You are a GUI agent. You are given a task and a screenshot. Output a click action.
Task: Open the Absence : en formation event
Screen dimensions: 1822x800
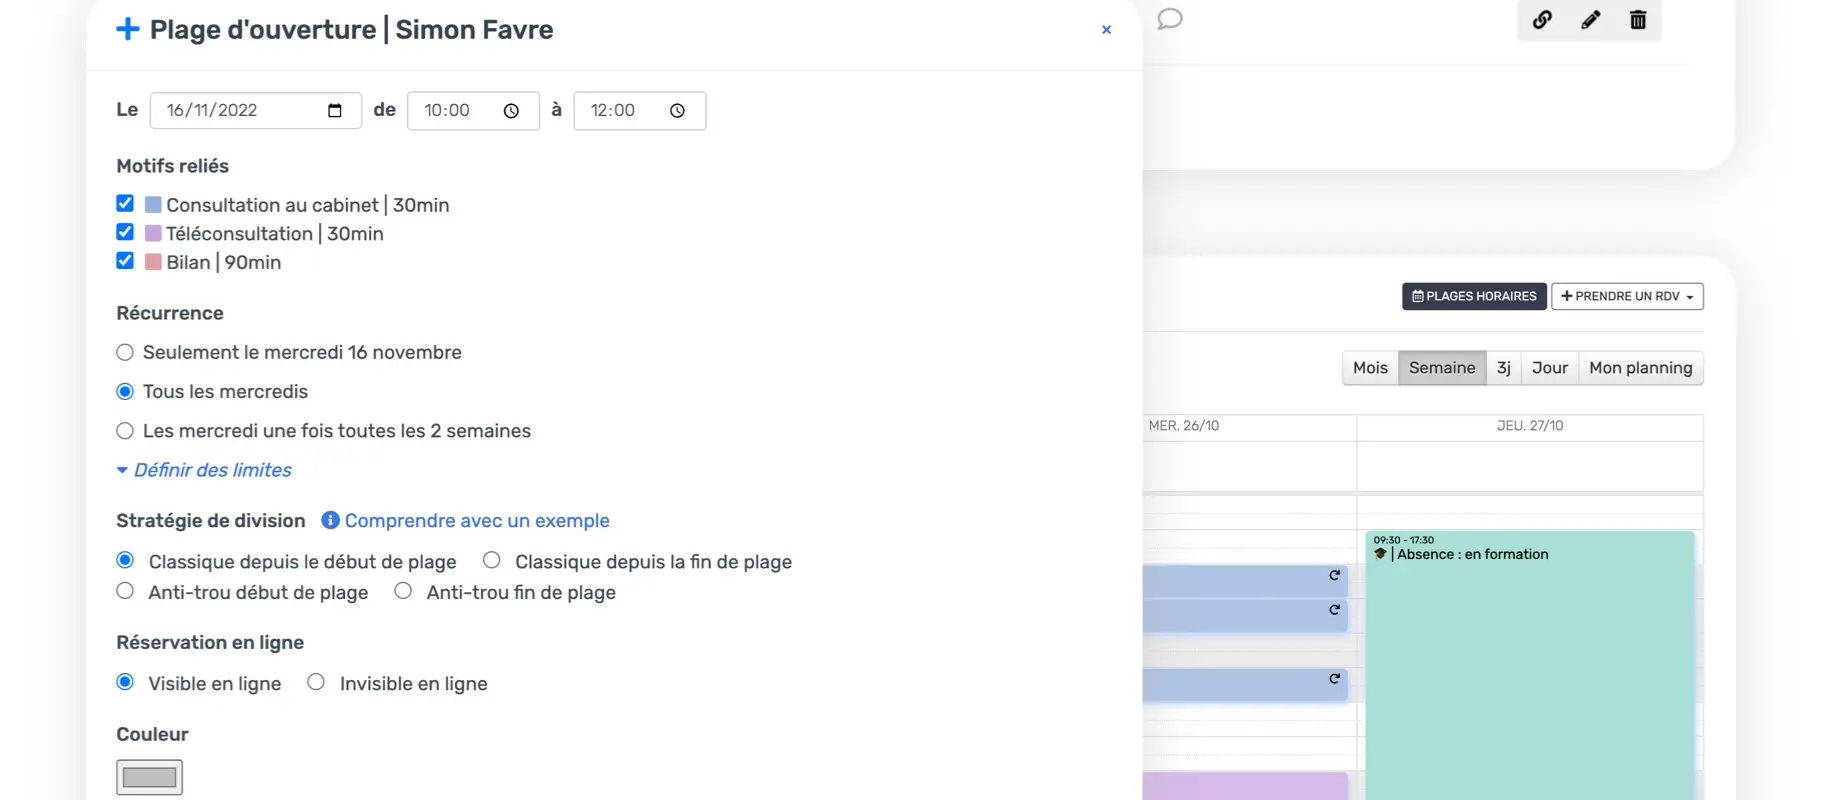(x=1530, y=665)
